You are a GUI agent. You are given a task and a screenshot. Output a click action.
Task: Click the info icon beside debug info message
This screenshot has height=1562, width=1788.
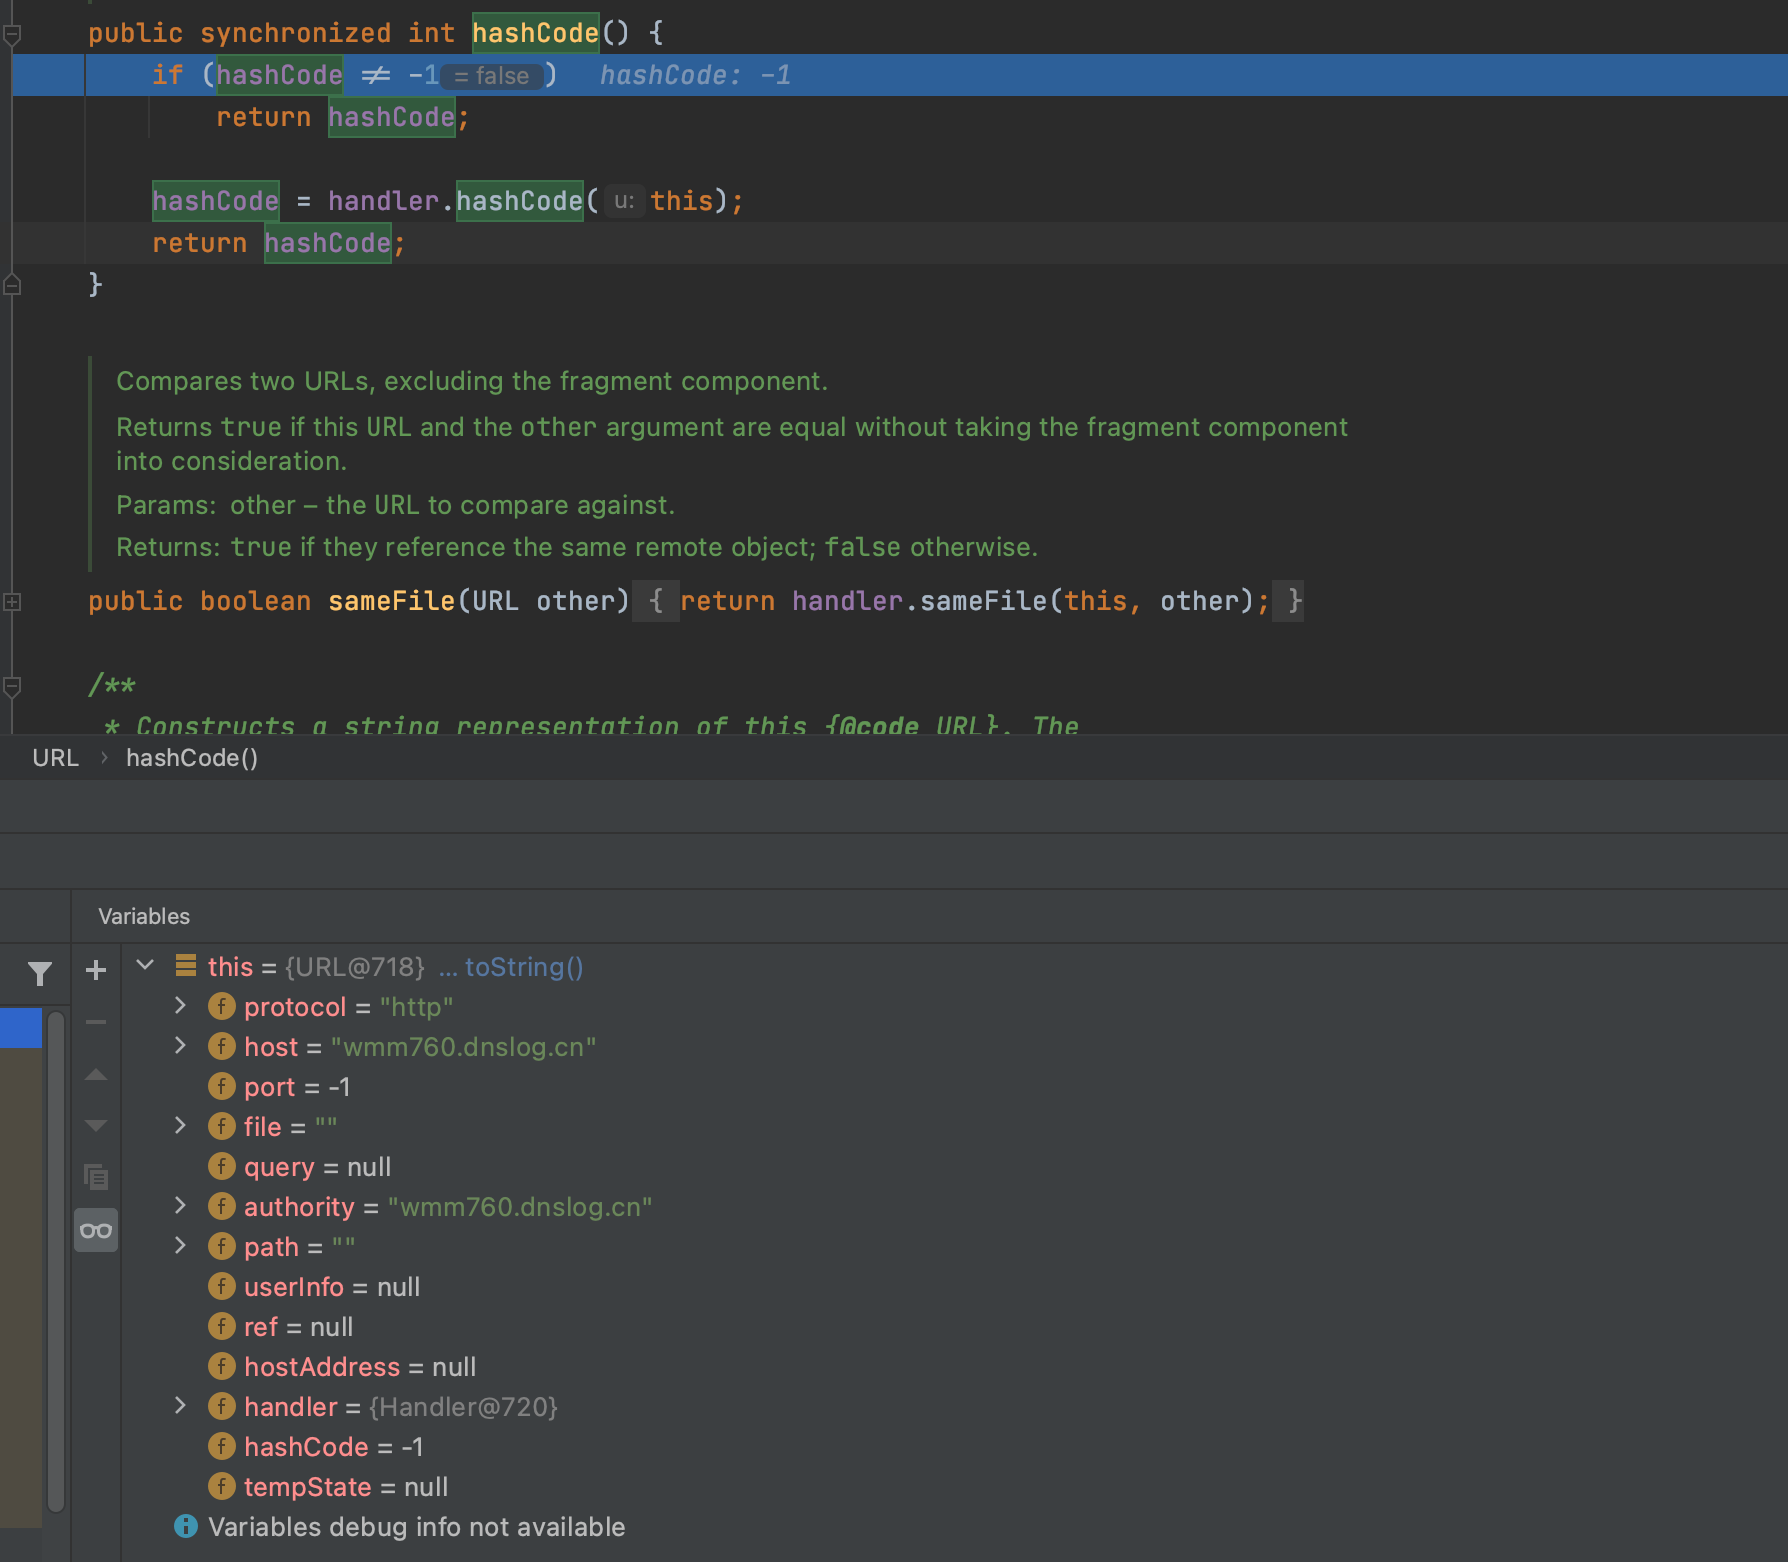[186, 1526]
